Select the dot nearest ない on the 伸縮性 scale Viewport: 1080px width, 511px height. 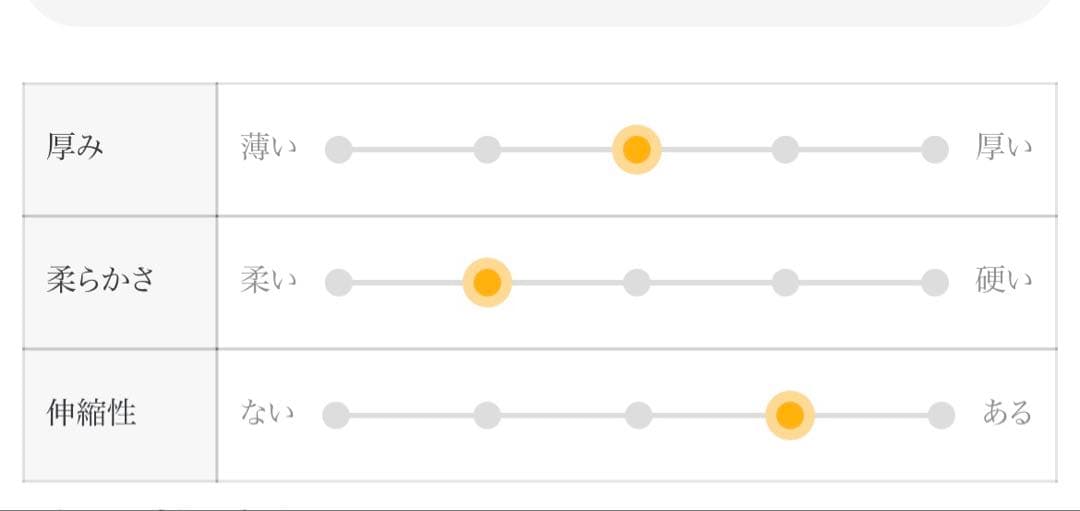coord(336,415)
